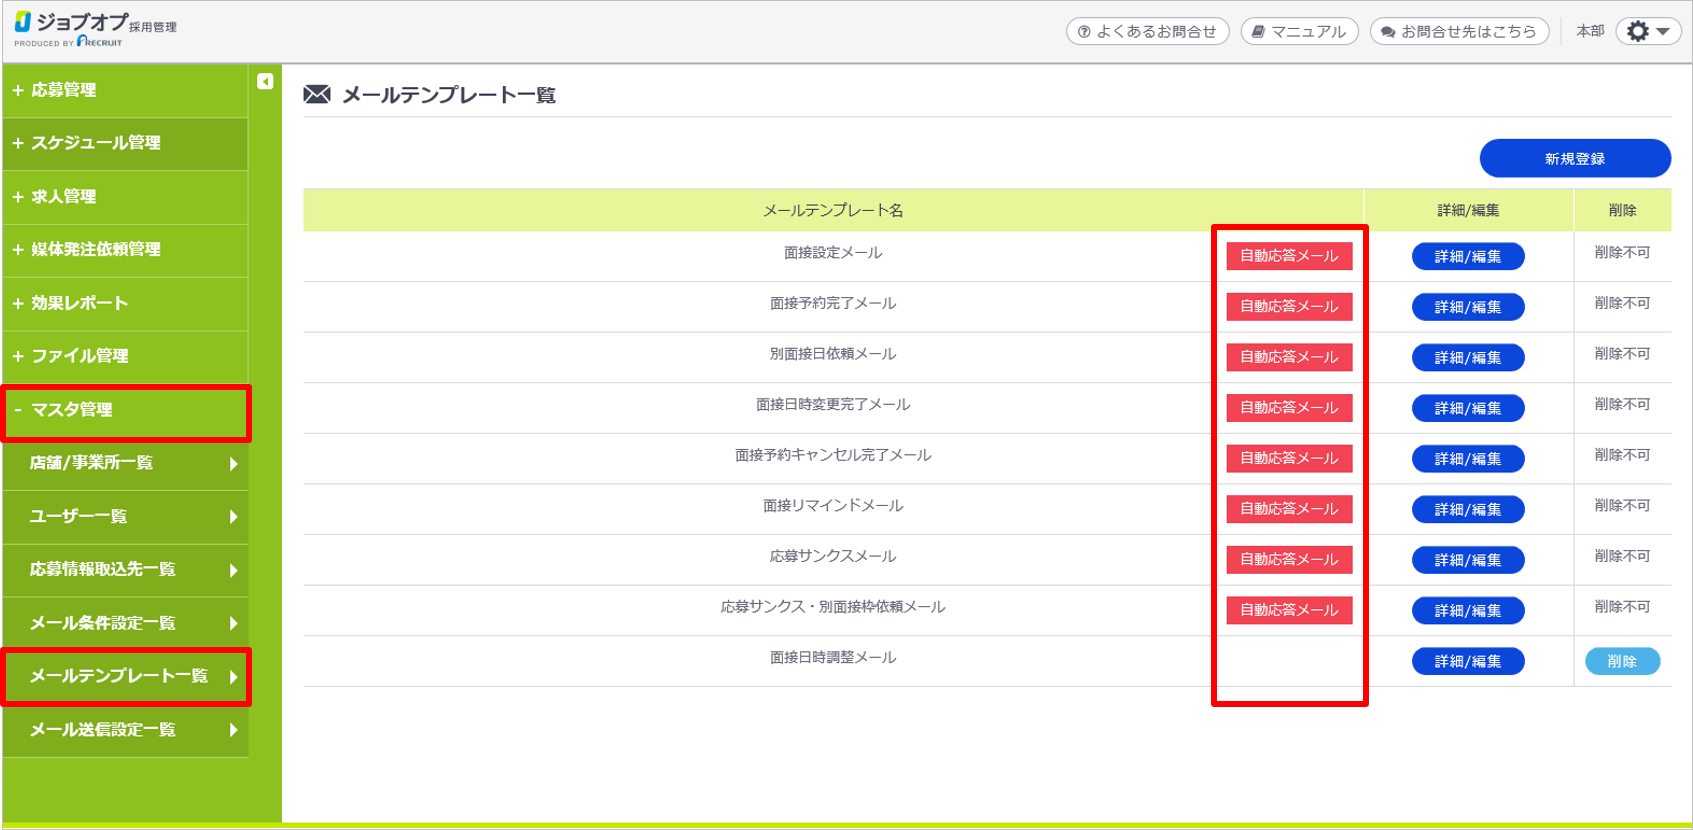Click the mail envelope icon beside page title
This screenshot has width=1693, height=830.
click(317, 95)
